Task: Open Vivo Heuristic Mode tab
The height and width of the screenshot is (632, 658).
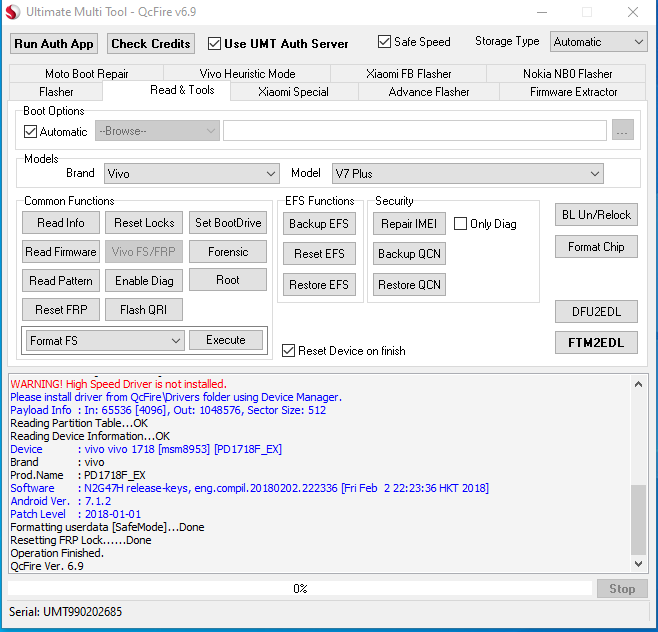Action: pos(247,74)
